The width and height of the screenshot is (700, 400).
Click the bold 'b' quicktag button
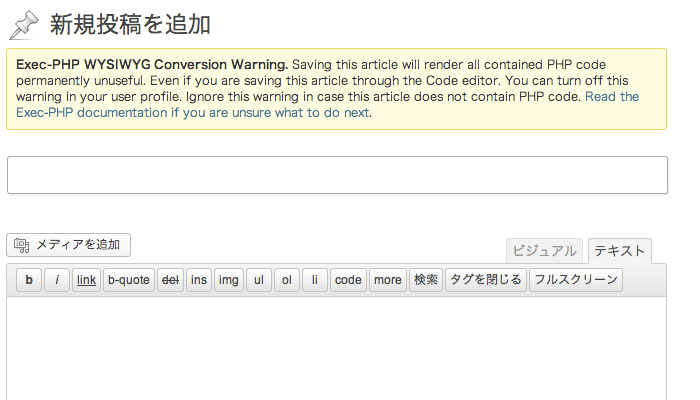29,280
